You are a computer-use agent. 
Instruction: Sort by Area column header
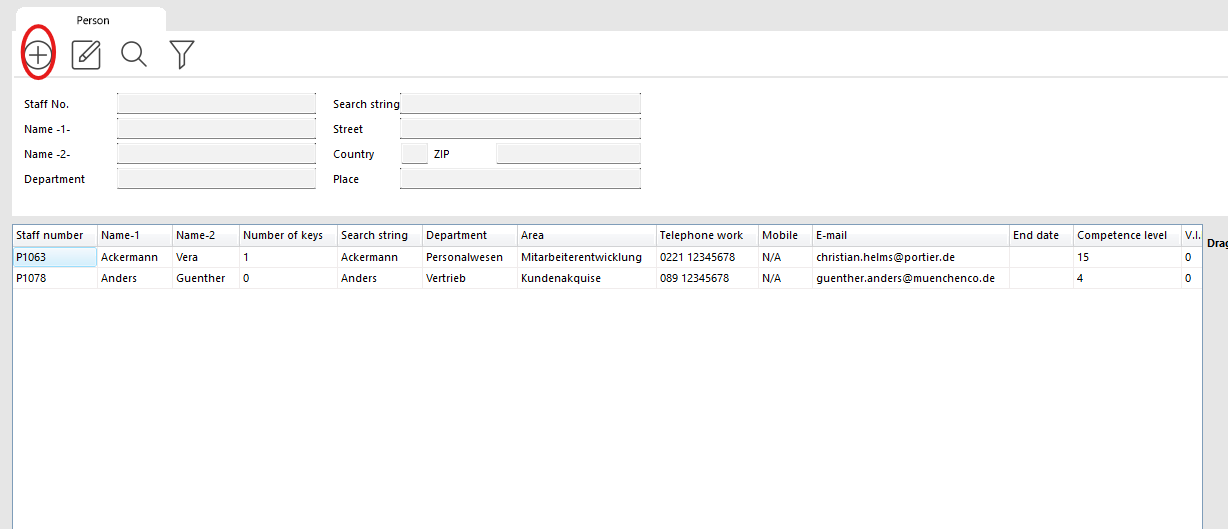point(587,236)
